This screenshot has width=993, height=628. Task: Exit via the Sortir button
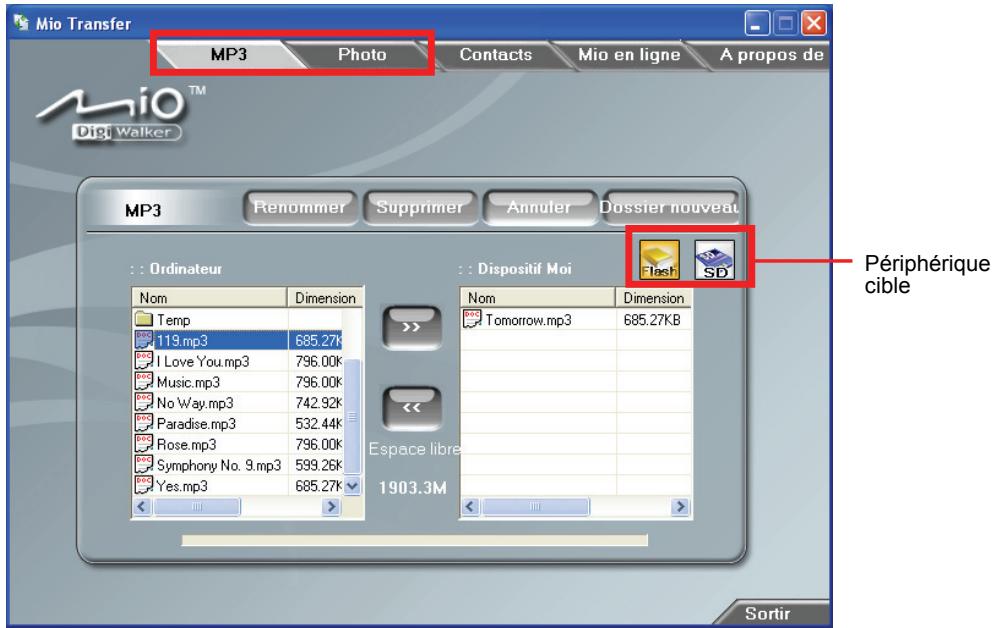click(768, 613)
